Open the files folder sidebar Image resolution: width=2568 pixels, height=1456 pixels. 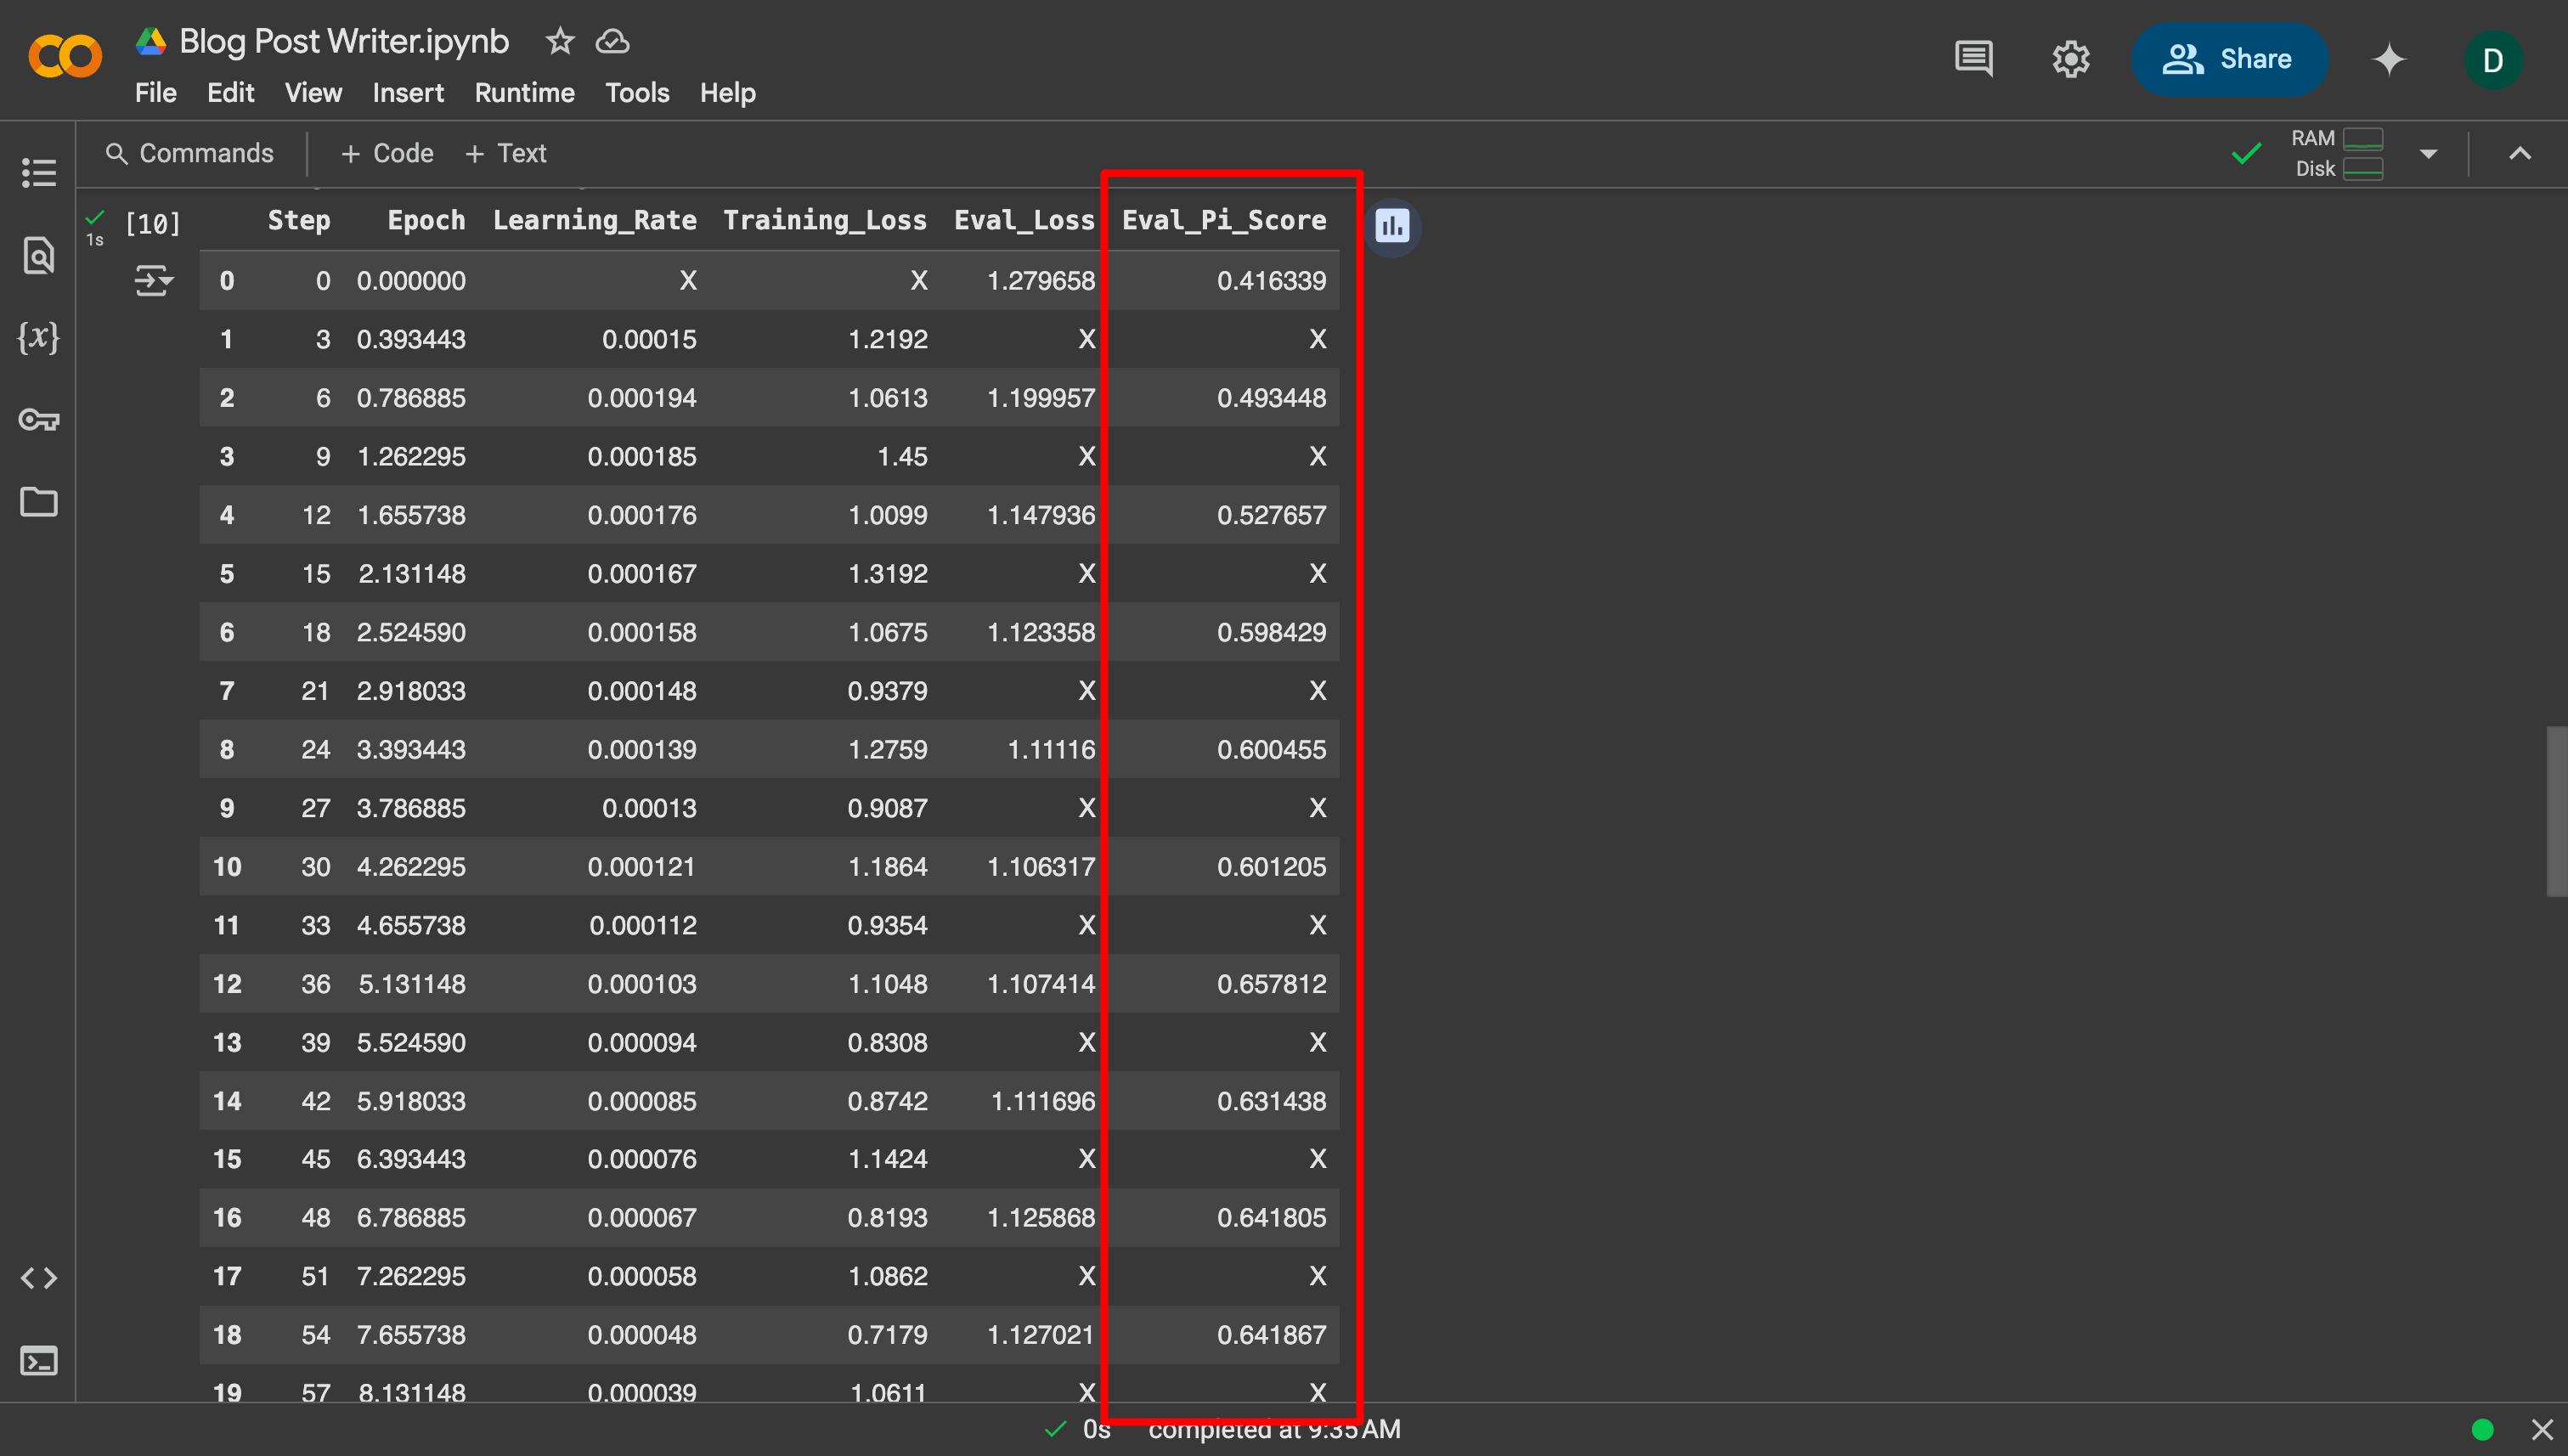(38, 501)
